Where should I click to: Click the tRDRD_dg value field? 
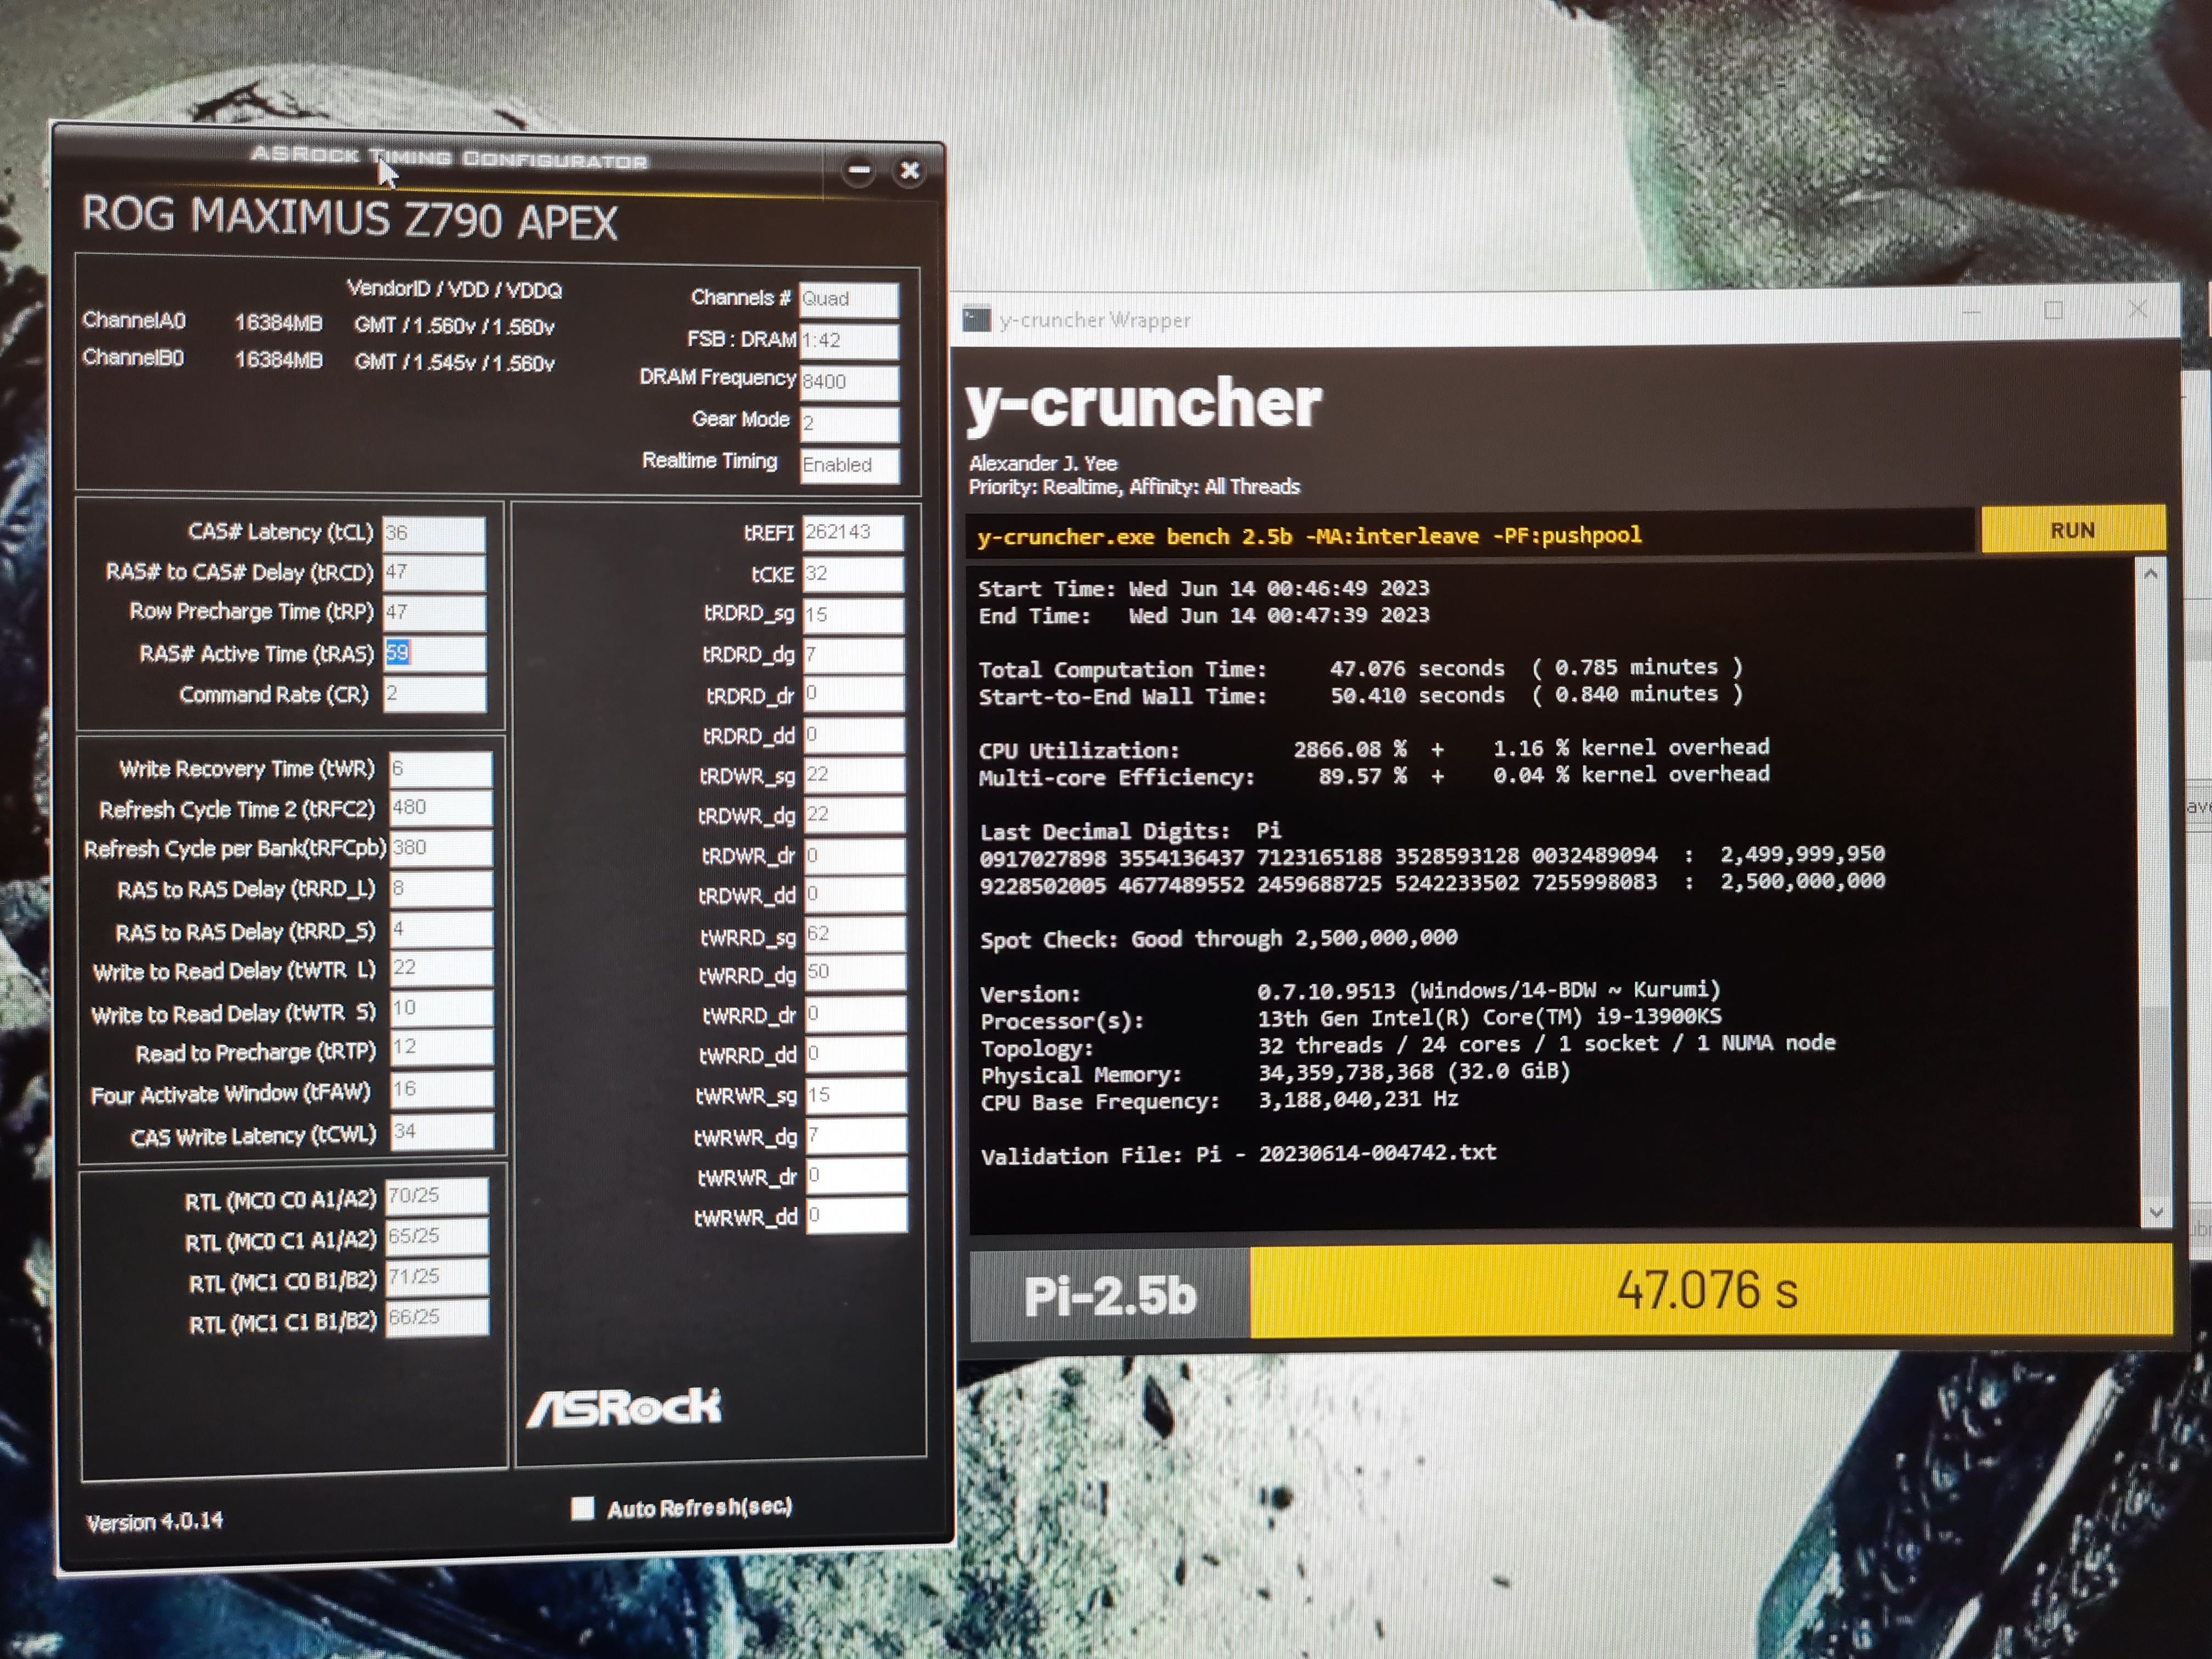coord(853,655)
